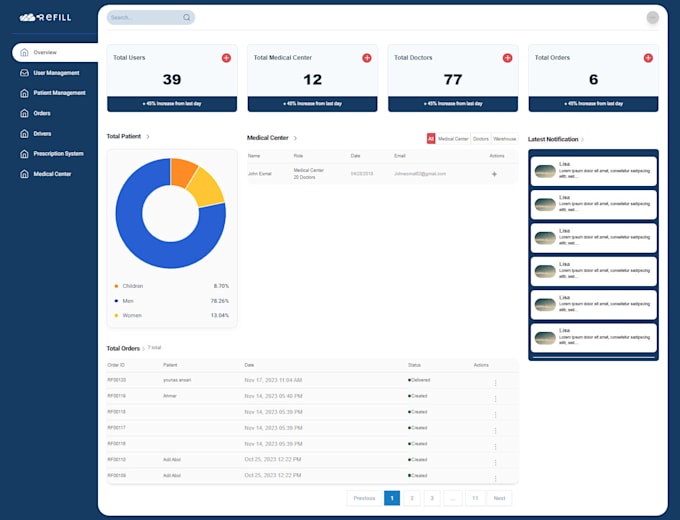
Task: Switch to the Warehouse filter tab
Action: tap(505, 138)
